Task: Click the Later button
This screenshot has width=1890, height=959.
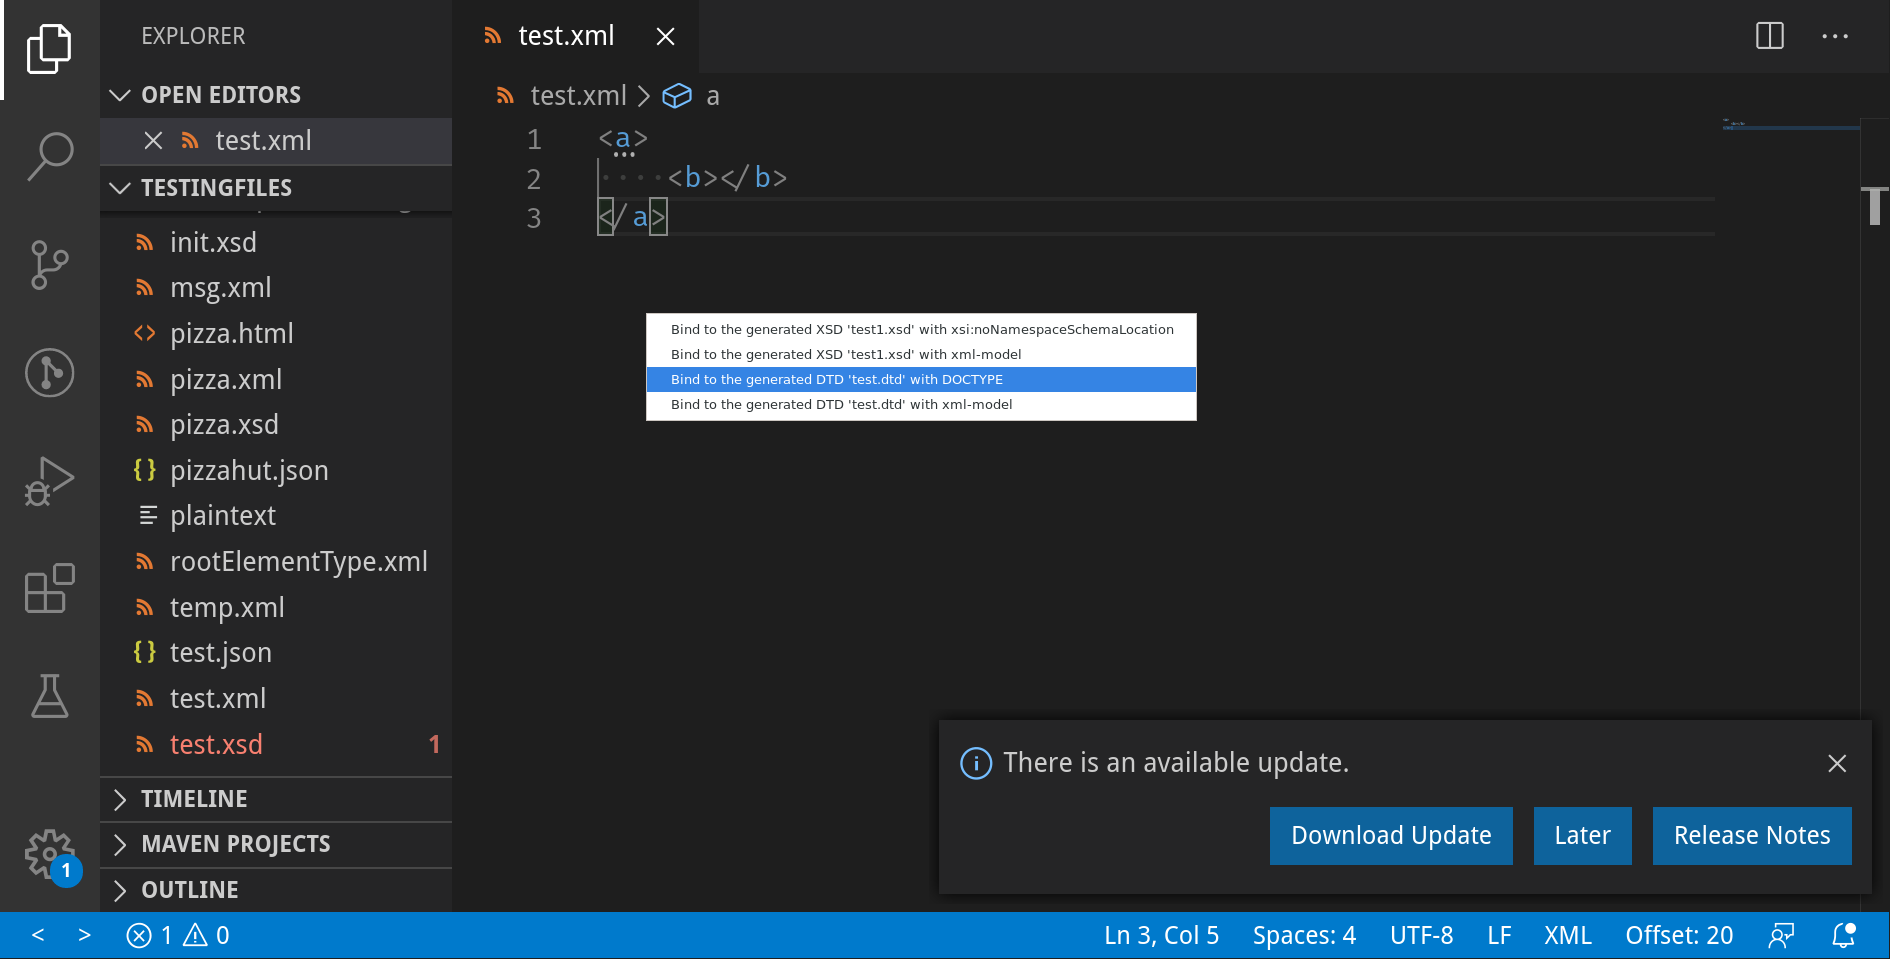Action: click(1582, 836)
